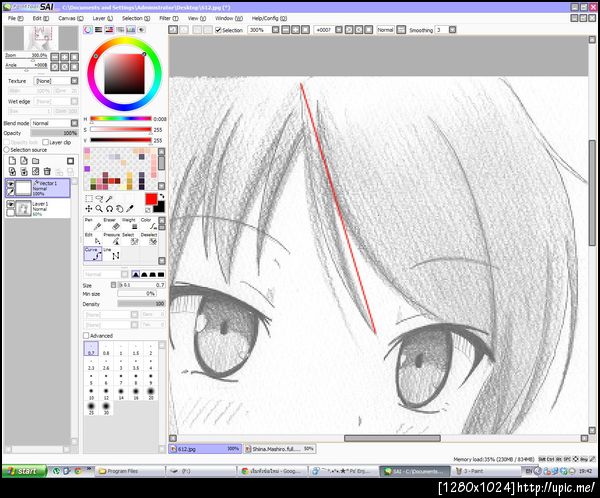This screenshot has width=600, height=498.
Task: Swap foreground and background colors
Action: point(162,196)
